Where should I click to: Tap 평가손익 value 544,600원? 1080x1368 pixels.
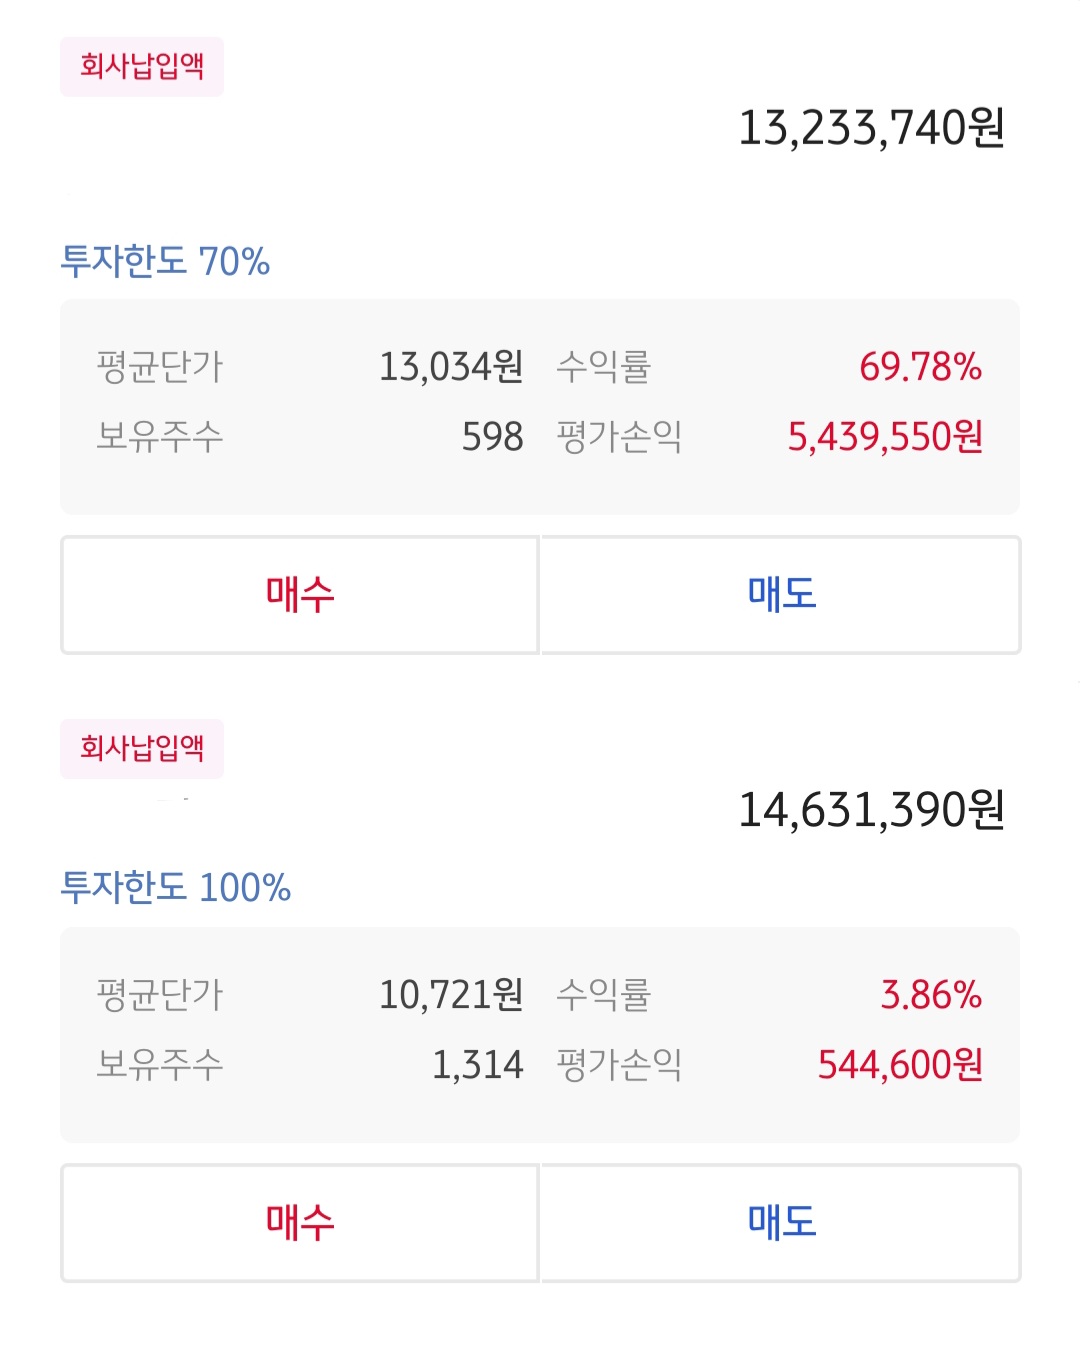coord(900,1065)
